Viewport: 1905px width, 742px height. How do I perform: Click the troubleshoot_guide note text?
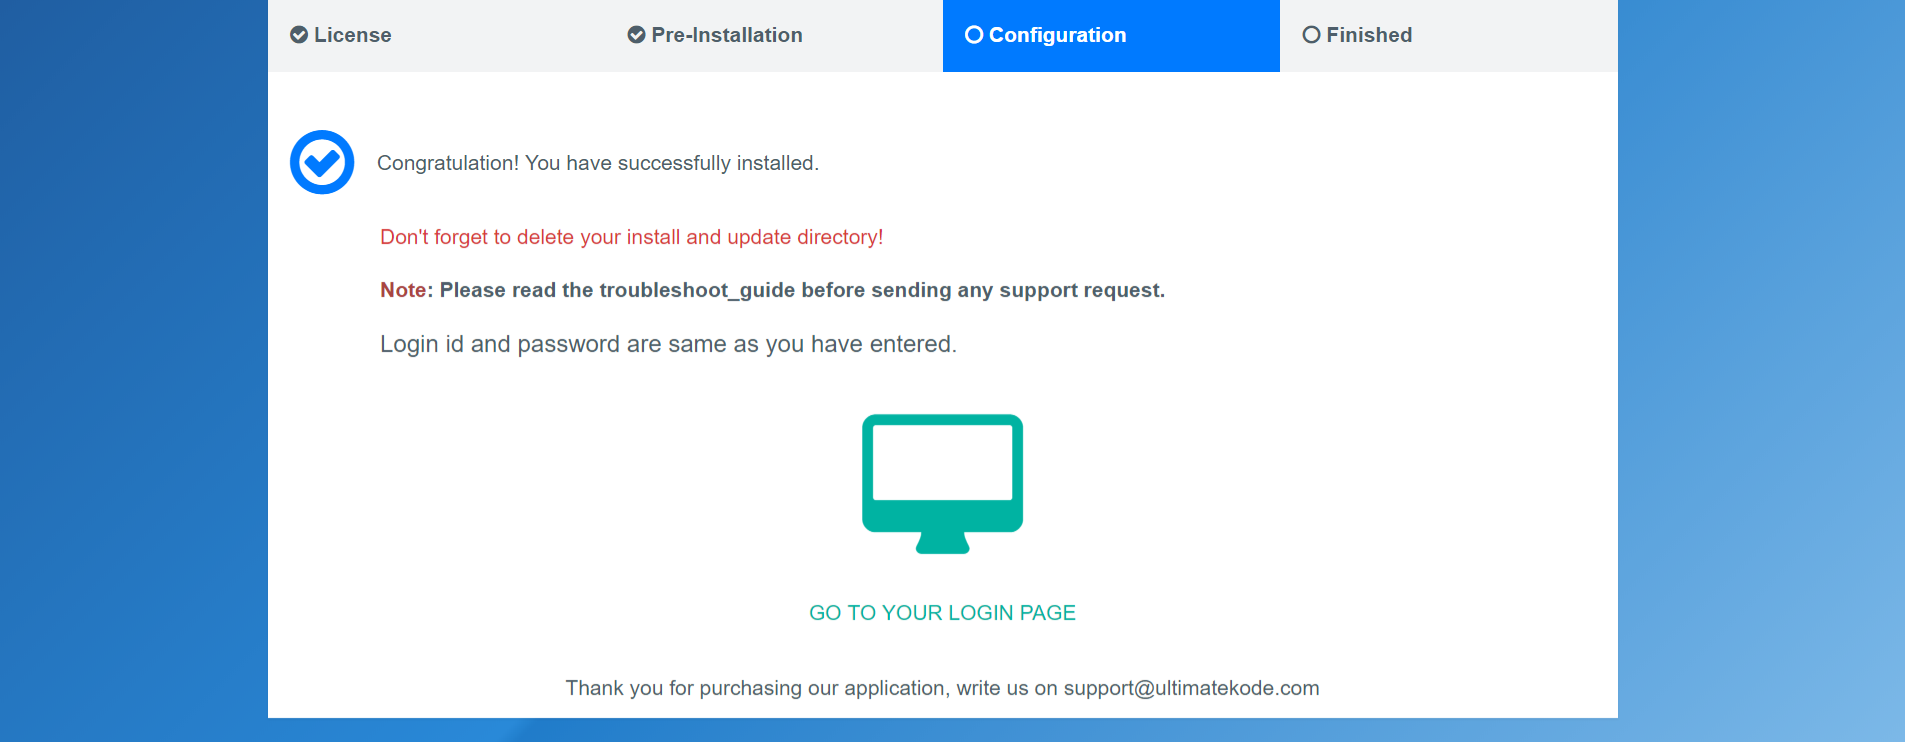click(772, 290)
